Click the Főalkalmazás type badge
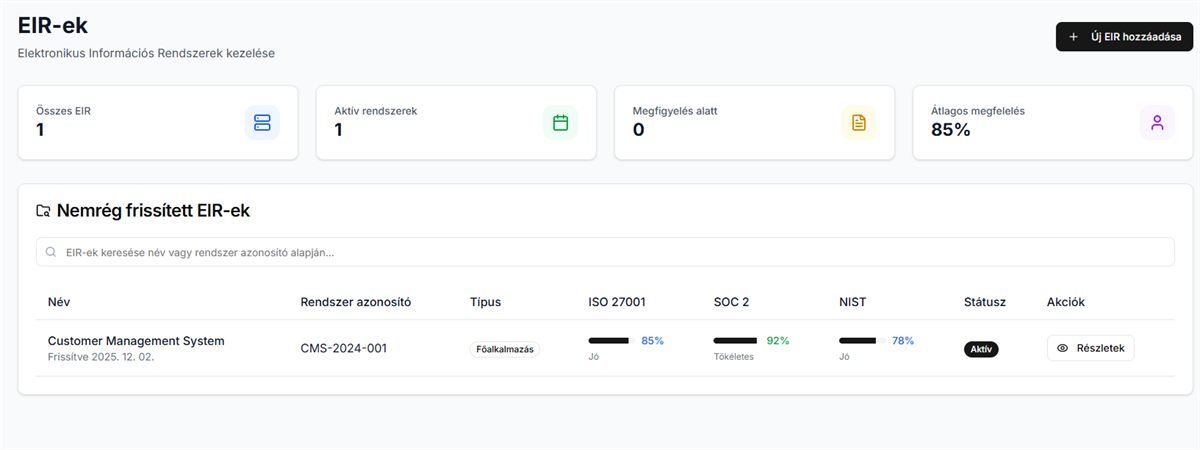The width and height of the screenshot is (1200, 450). pyautogui.click(x=505, y=350)
